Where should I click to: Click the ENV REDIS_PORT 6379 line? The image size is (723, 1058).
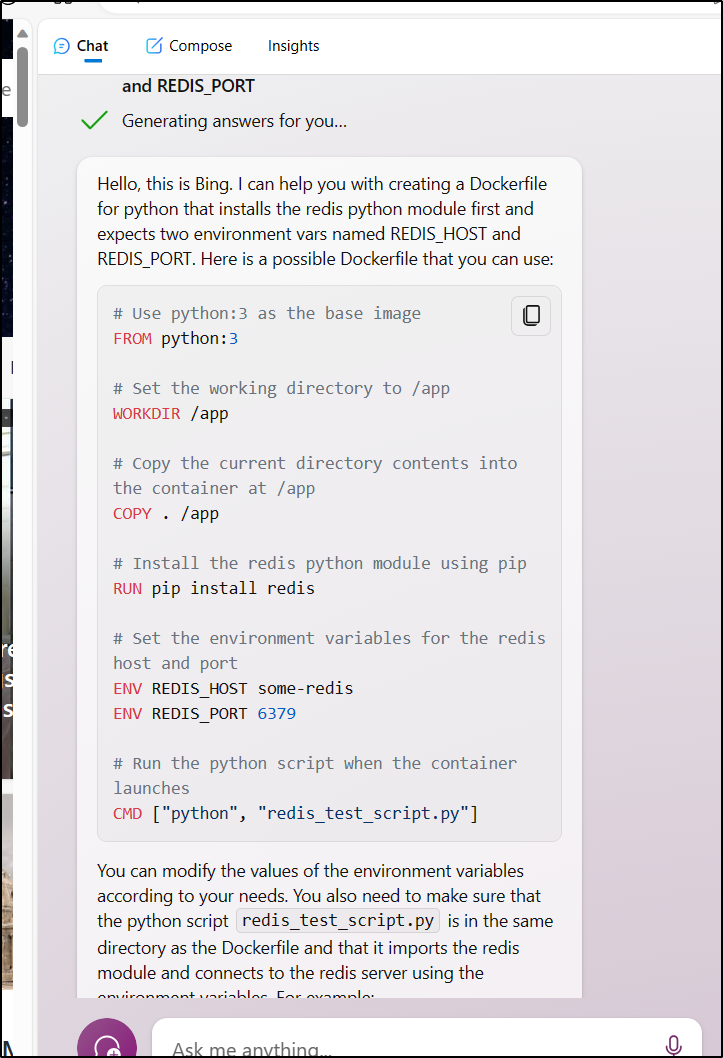[x=204, y=713]
